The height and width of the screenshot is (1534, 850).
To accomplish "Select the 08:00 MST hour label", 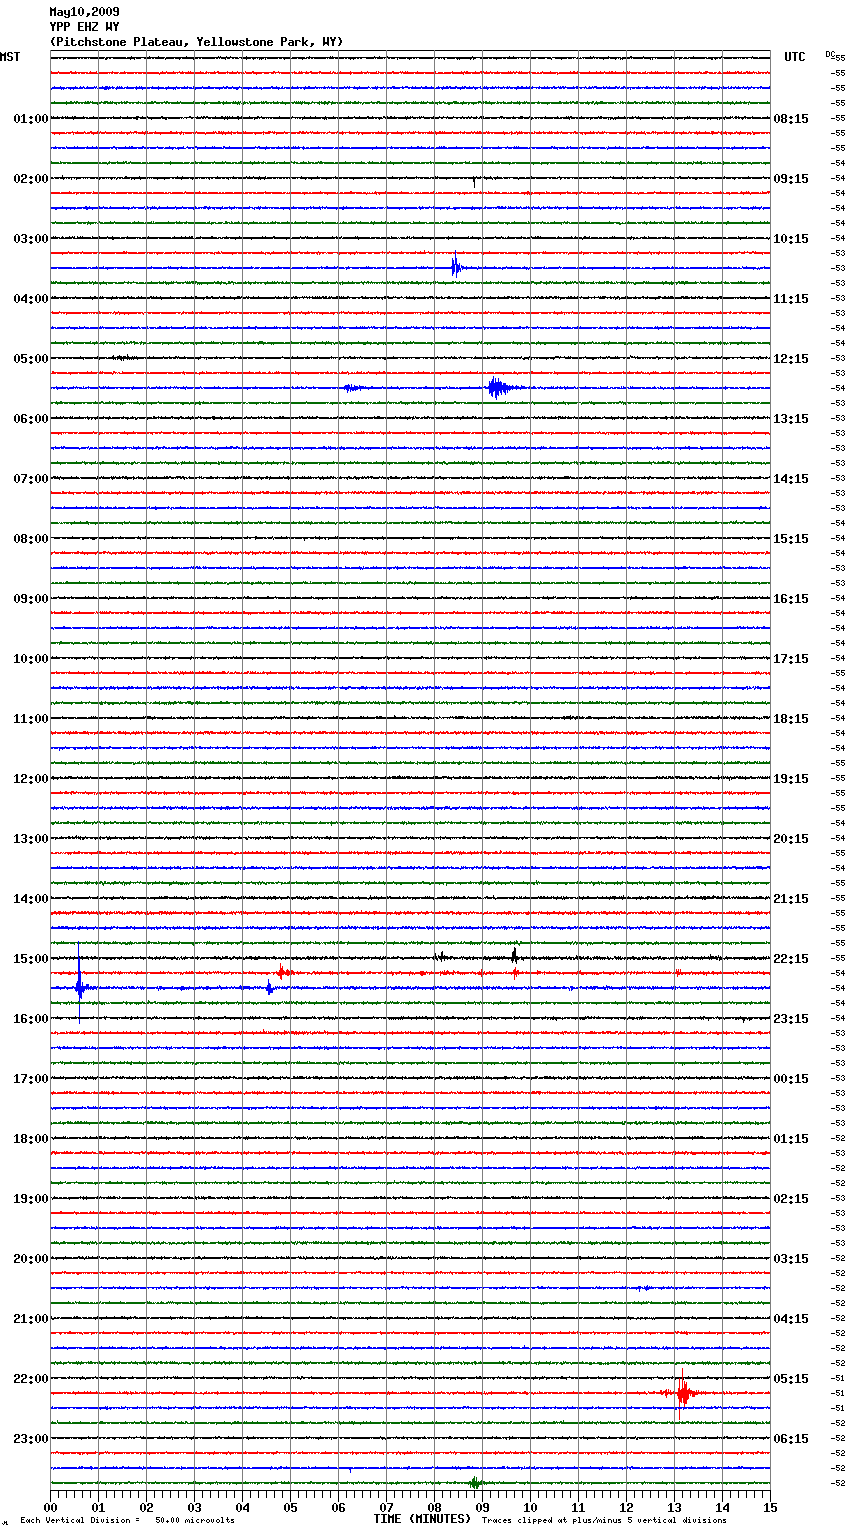I will pos(30,539).
